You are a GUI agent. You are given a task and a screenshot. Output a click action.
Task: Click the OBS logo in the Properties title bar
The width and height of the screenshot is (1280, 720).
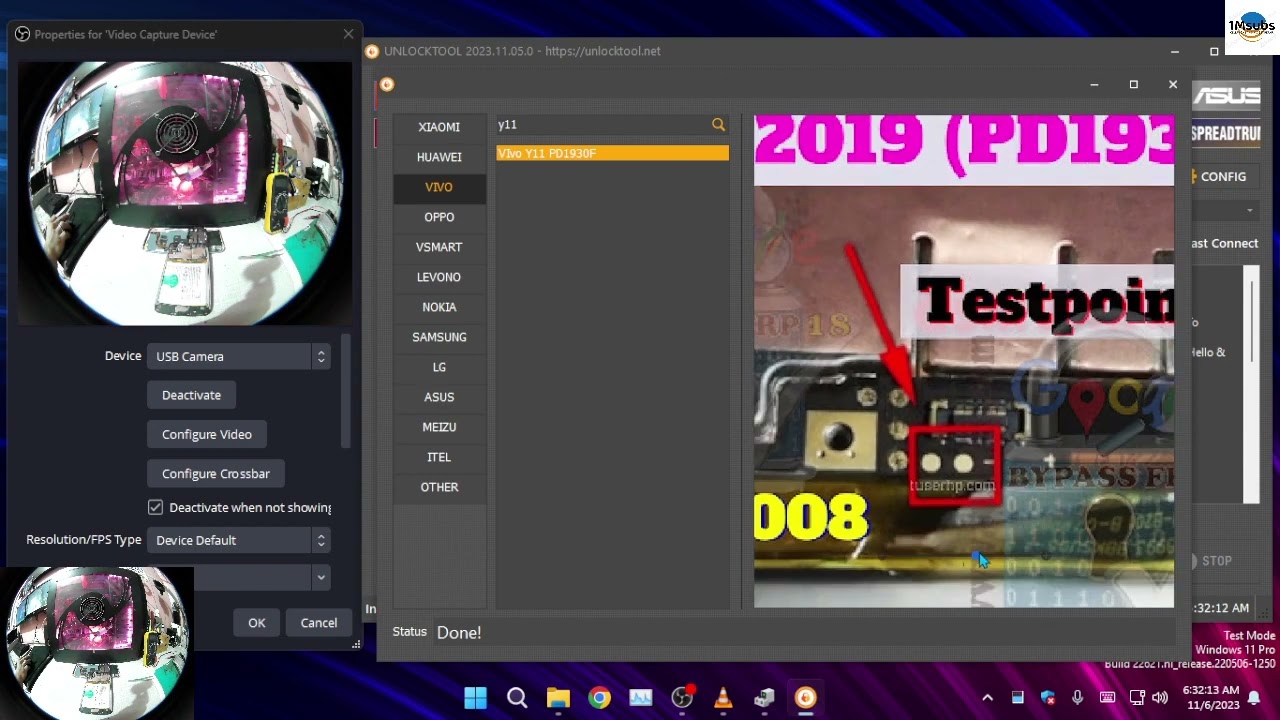click(x=23, y=34)
